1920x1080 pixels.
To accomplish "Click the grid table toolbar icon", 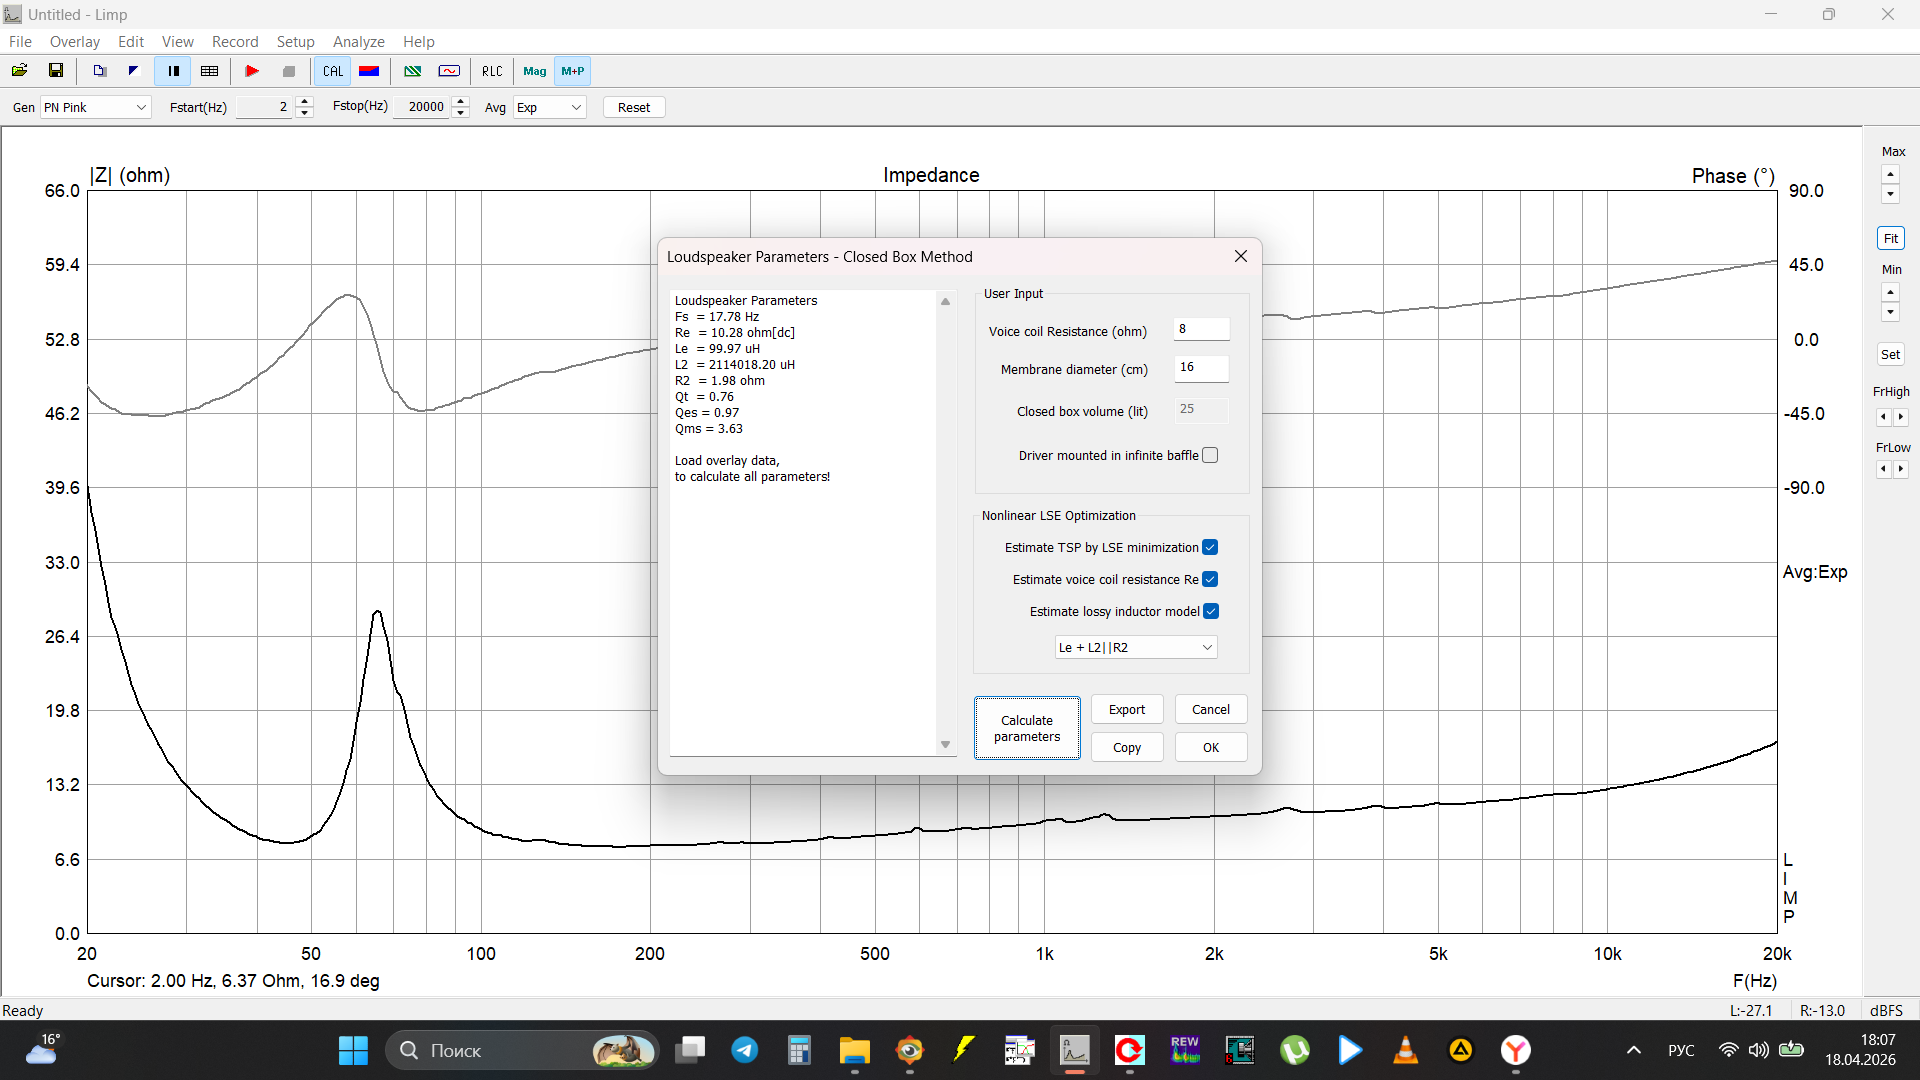I will [210, 71].
